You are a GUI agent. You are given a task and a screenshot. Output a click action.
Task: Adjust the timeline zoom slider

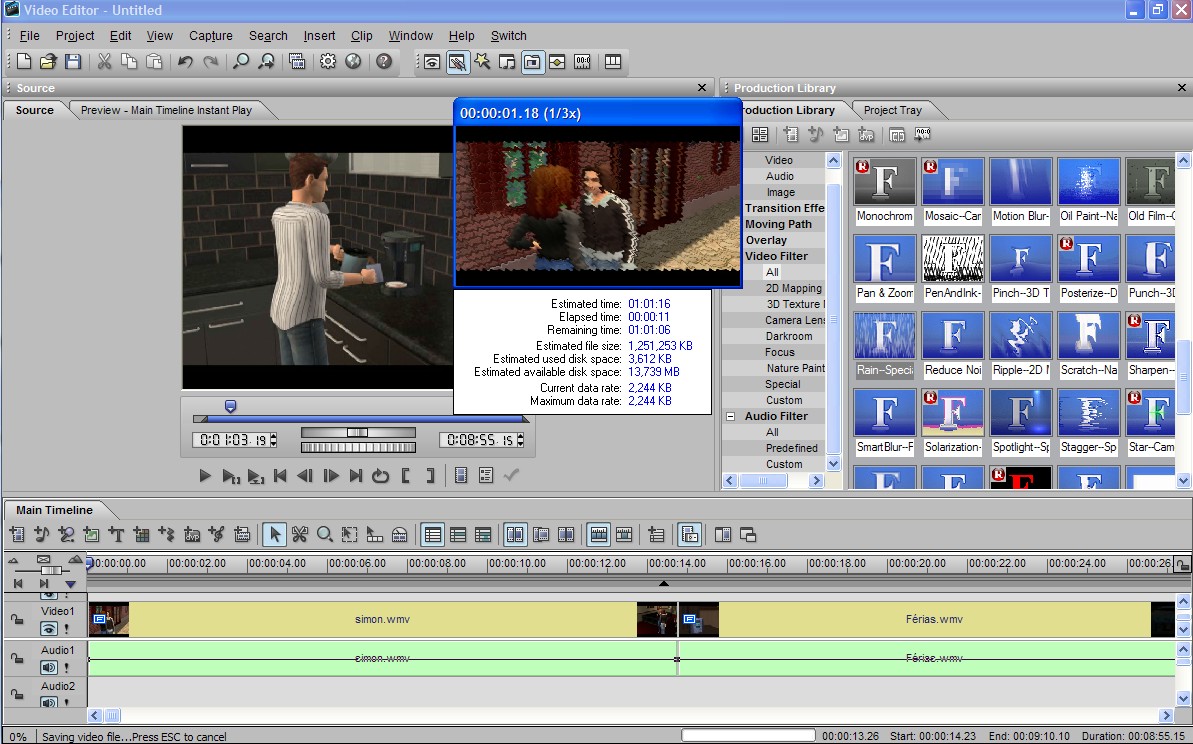pos(50,570)
